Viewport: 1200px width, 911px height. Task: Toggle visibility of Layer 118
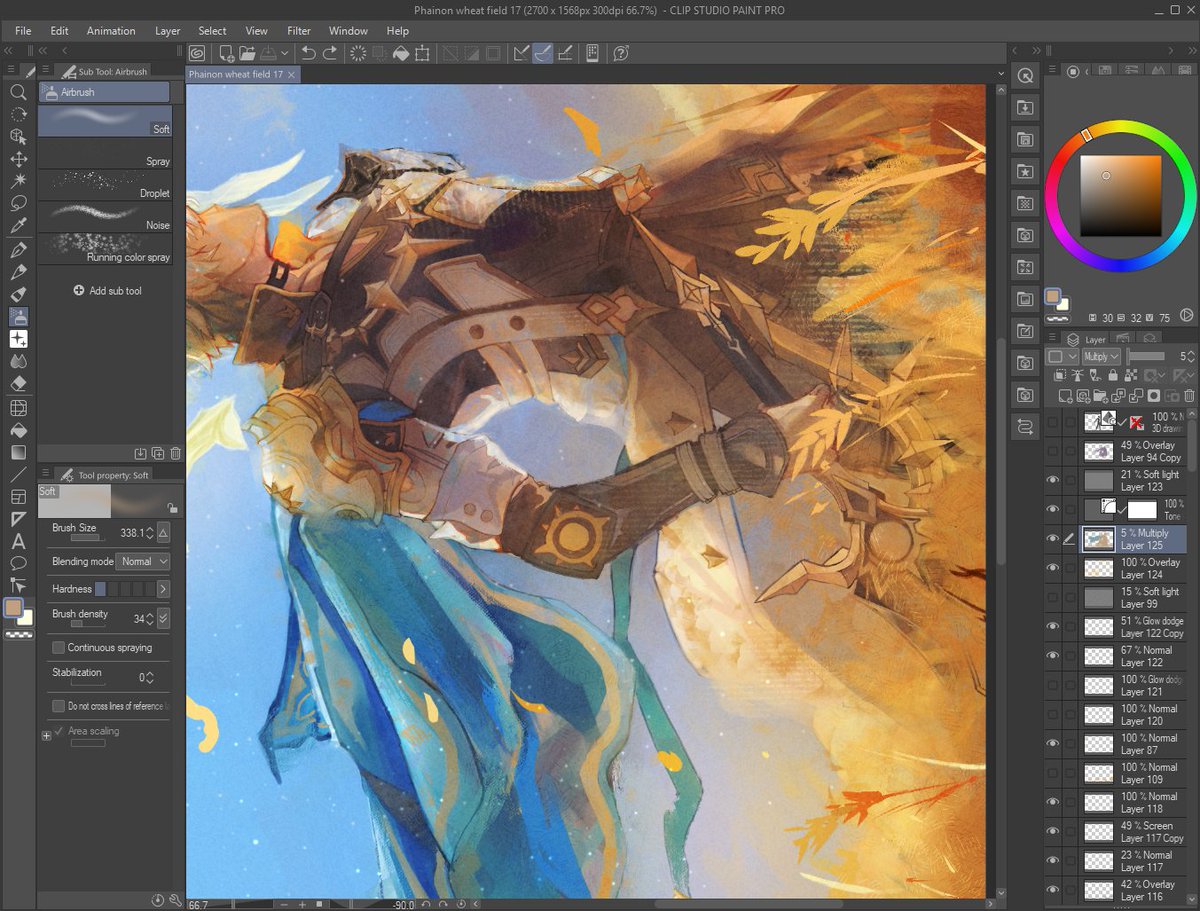click(x=1053, y=802)
